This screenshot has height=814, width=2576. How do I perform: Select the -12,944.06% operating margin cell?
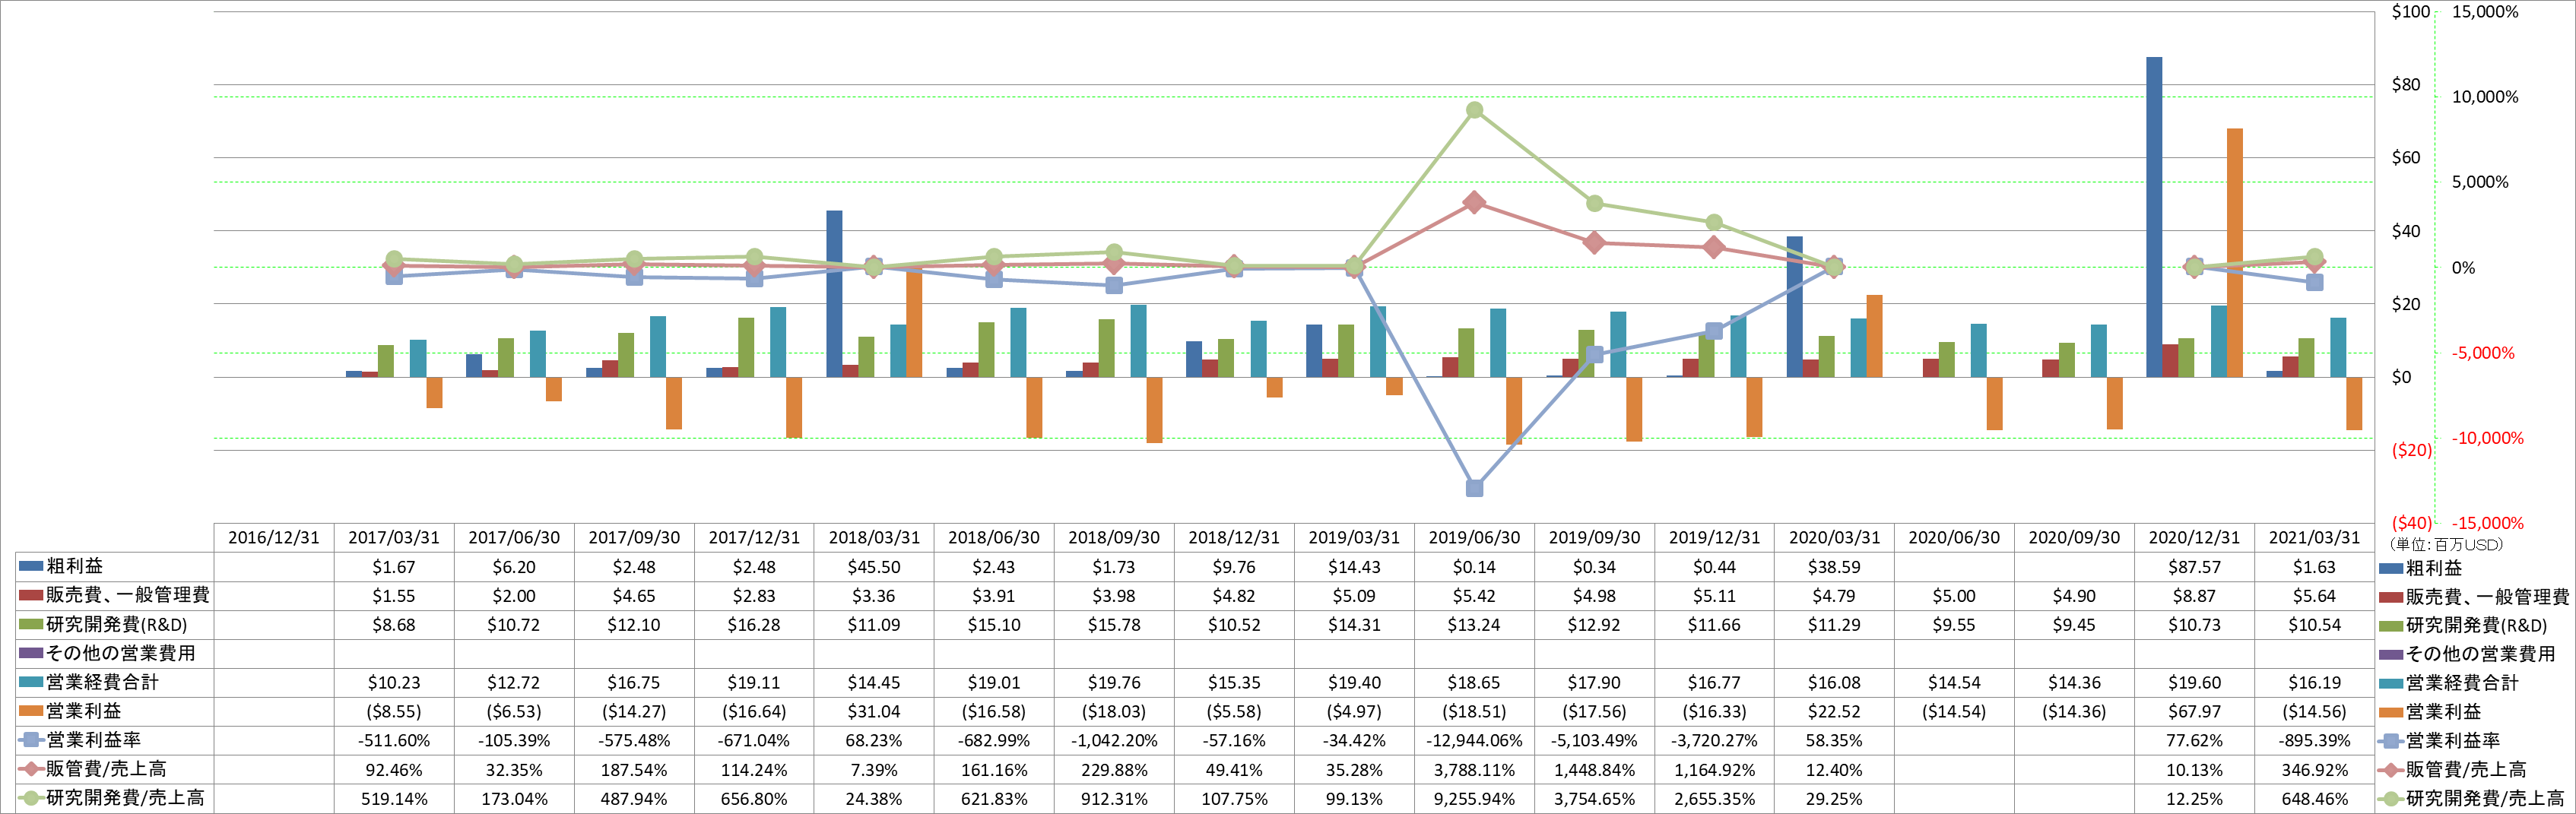point(1474,741)
